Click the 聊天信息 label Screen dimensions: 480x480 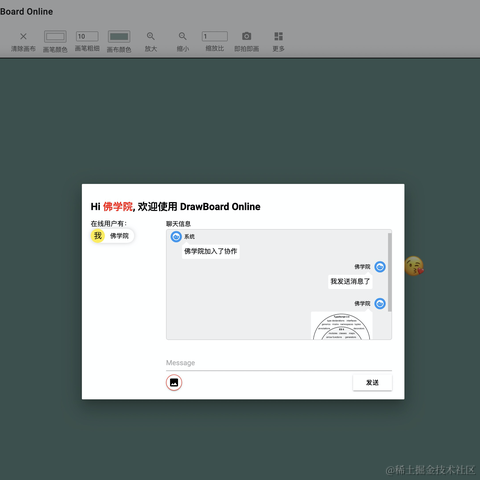click(178, 224)
